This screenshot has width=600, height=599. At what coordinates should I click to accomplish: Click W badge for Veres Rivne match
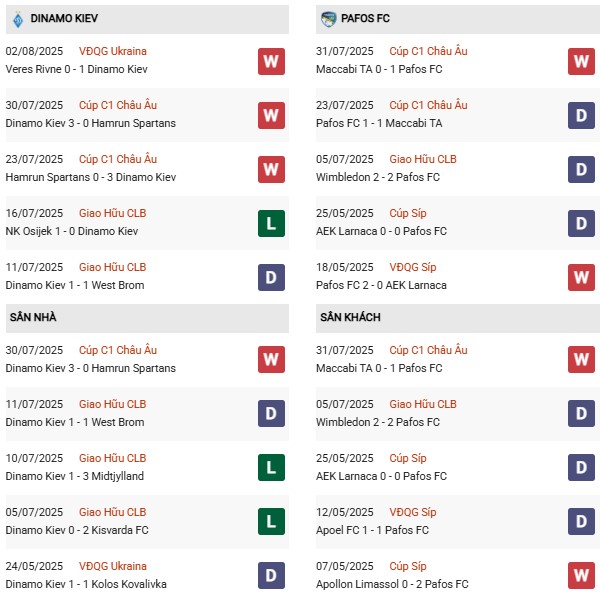point(271,61)
